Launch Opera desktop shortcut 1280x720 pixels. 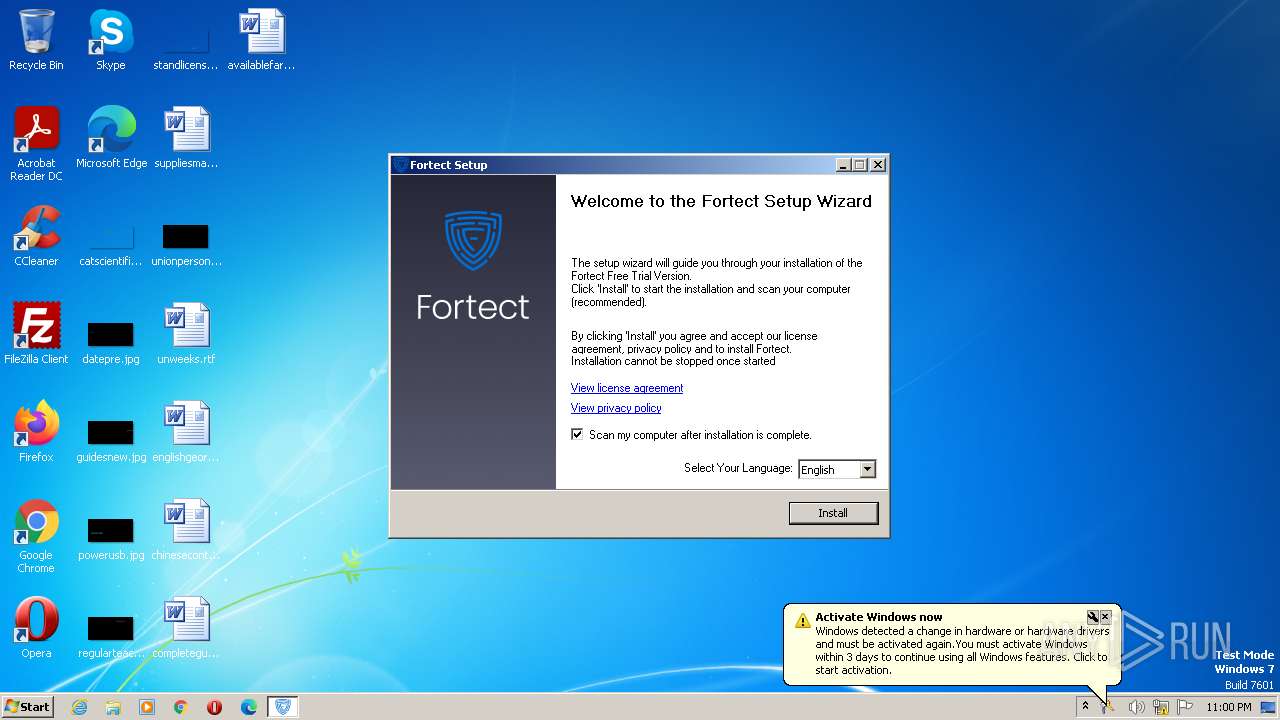point(36,628)
